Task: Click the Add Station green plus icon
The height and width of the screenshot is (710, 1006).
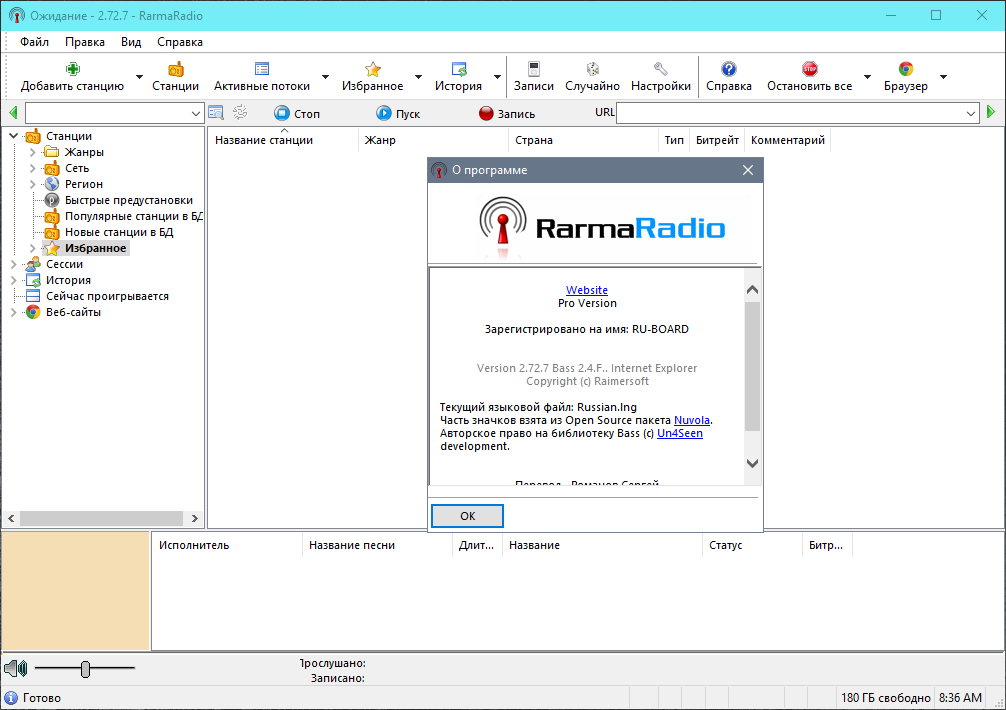Action: pyautogui.click(x=73, y=69)
